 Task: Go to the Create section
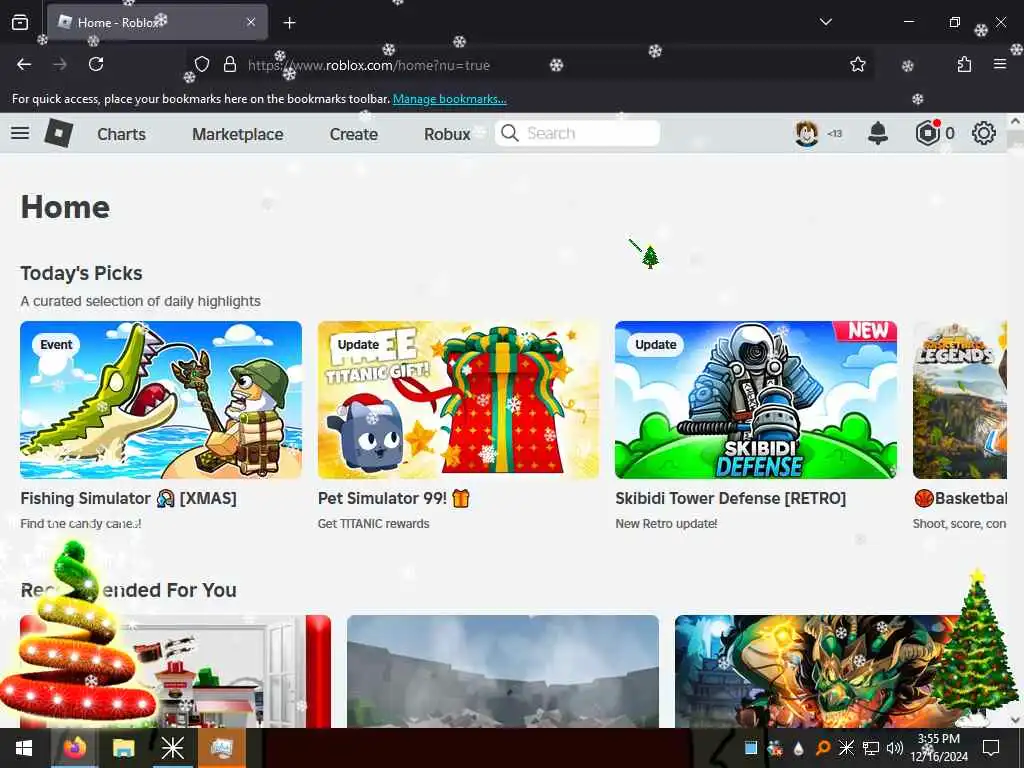coord(353,134)
